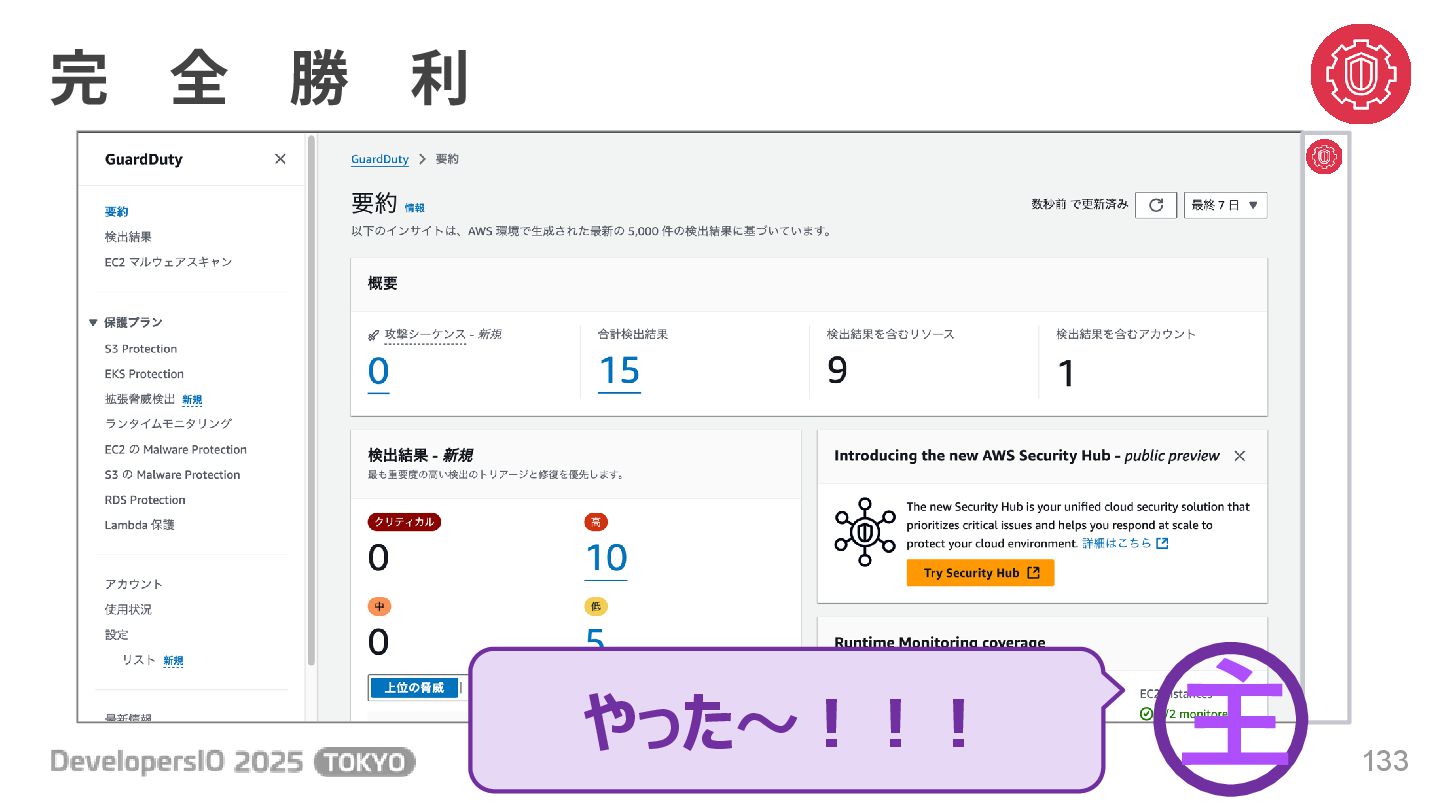Collapse the 保護プラン section
Screen dimensions: 1440x810
[x=125, y=322]
